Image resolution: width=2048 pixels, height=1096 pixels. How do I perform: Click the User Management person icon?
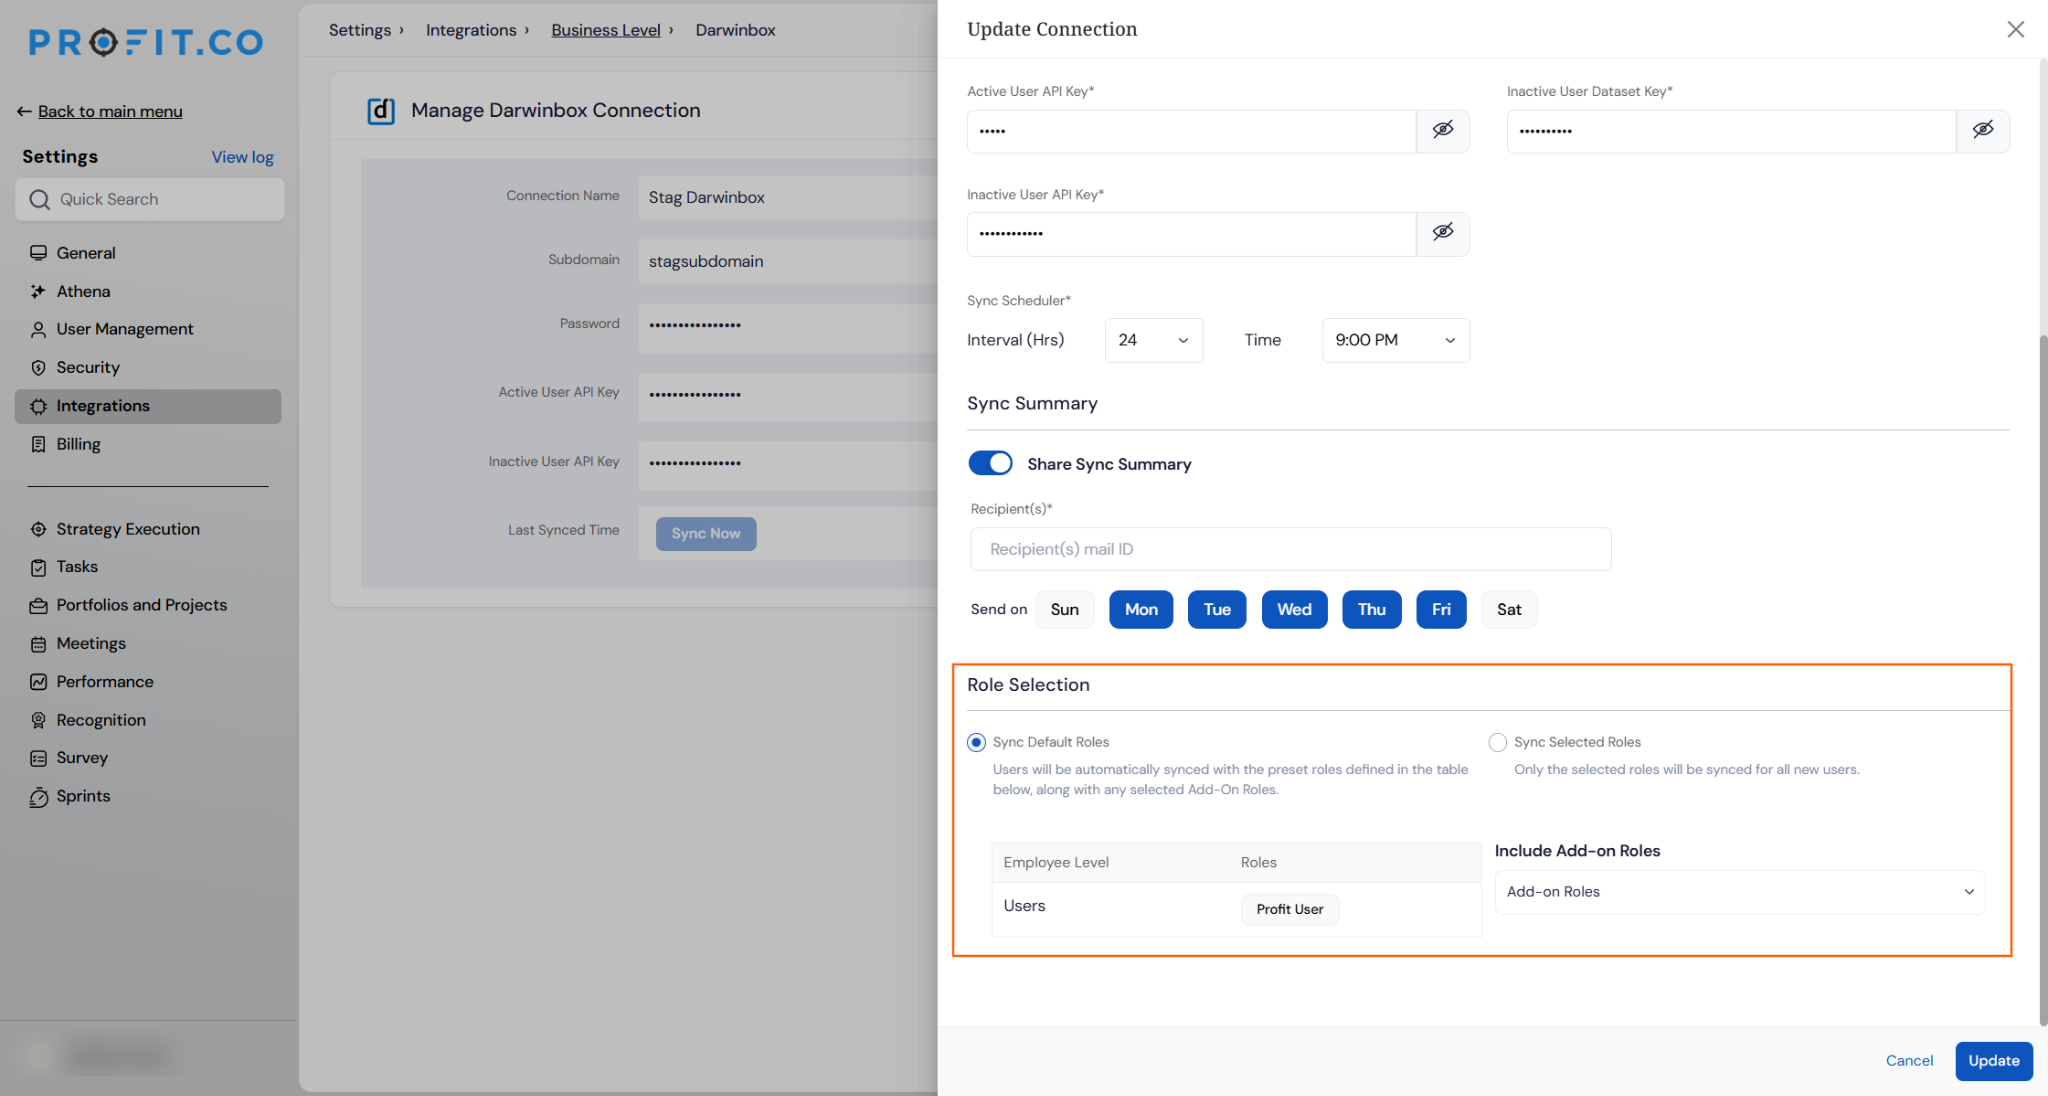[x=38, y=329]
